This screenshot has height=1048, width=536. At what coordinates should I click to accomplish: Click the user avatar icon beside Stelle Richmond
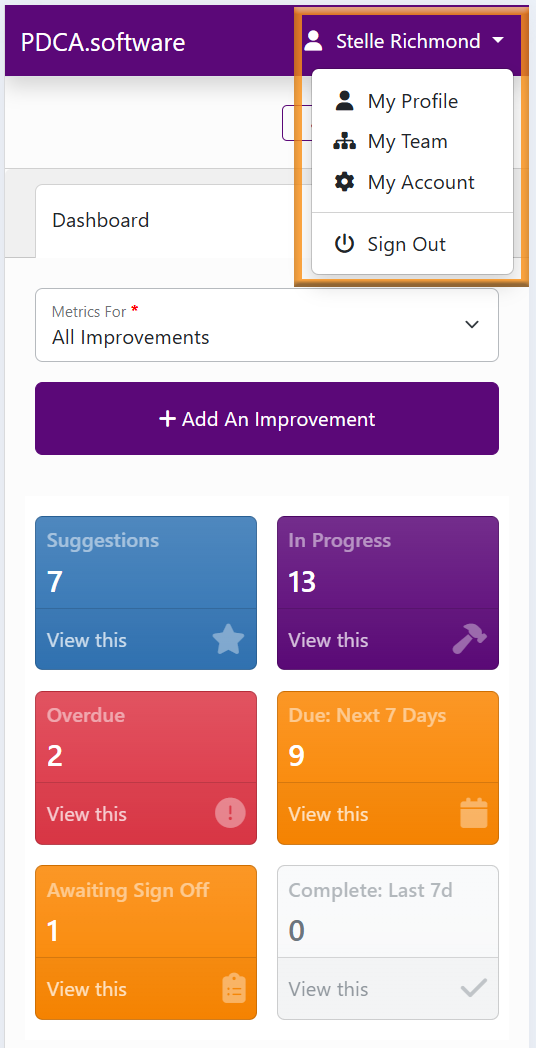[x=313, y=41]
